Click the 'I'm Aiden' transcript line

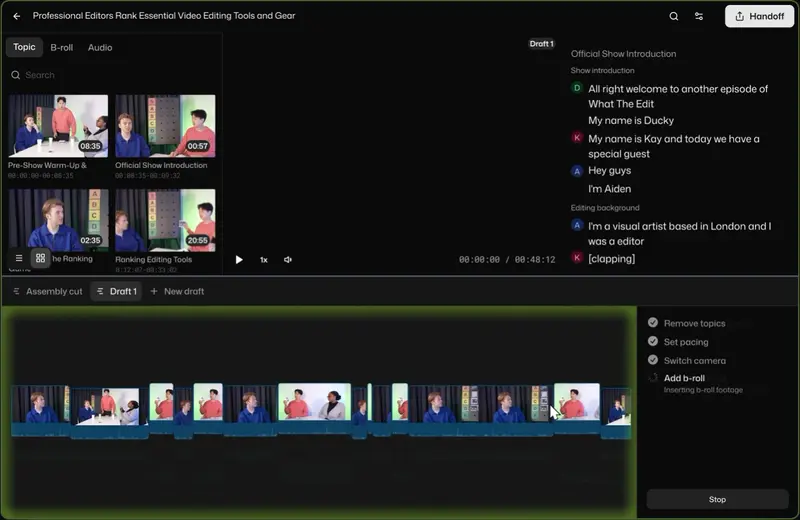610,189
